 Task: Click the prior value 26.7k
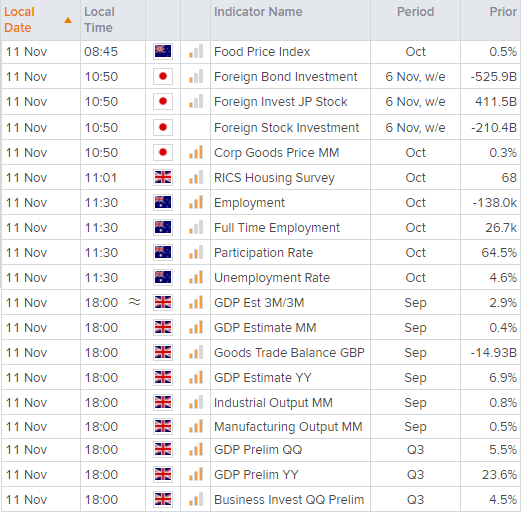[x=501, y=228]
